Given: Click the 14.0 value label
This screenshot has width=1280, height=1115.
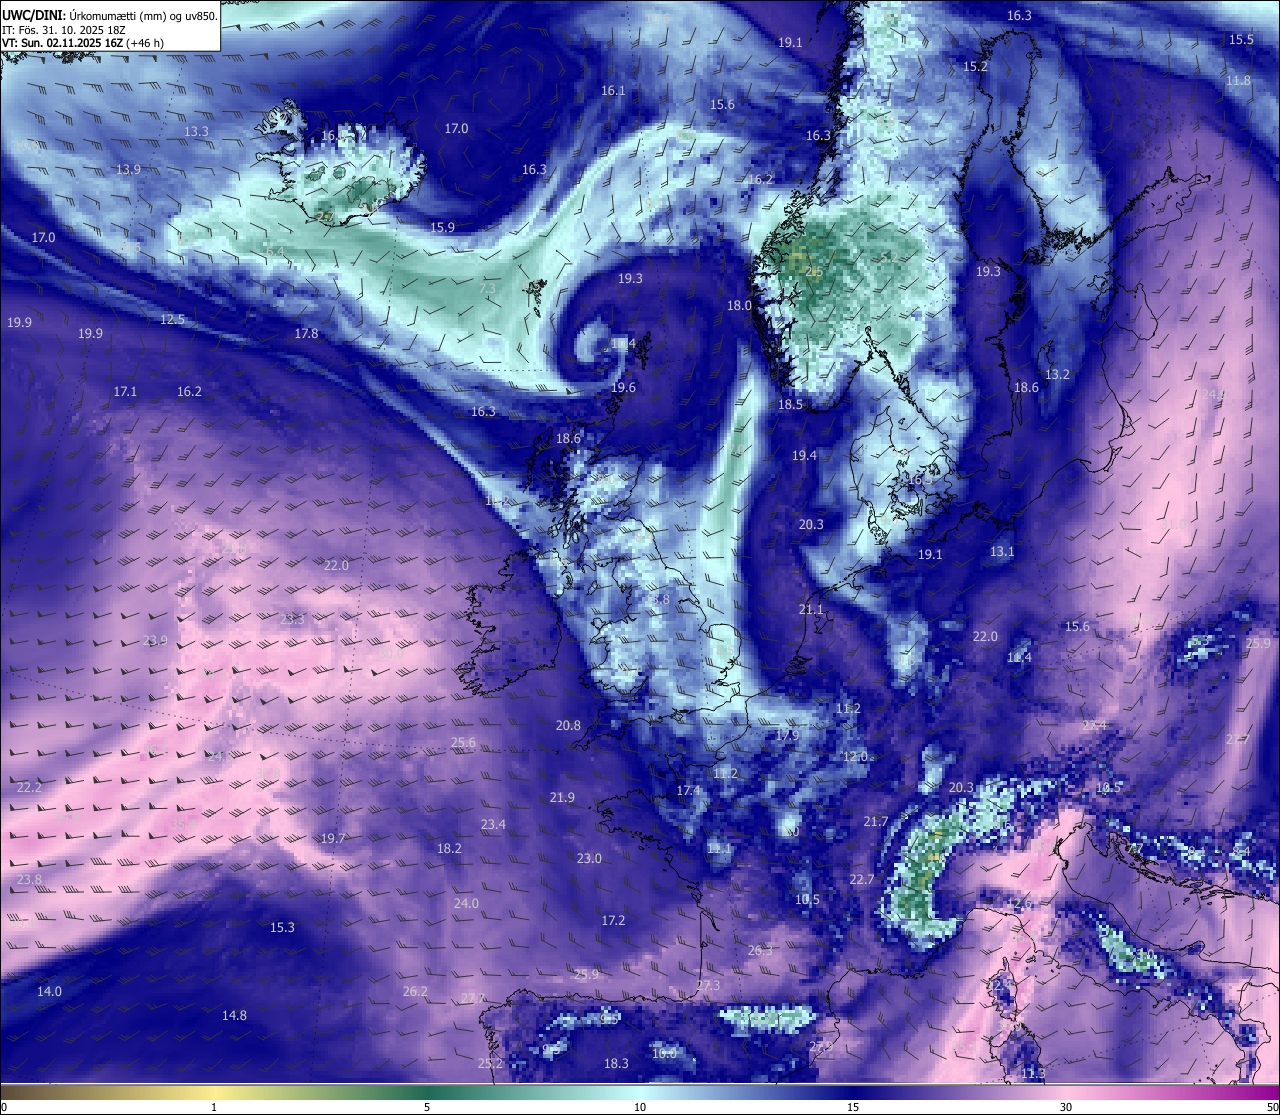Looking at the screenshot, I should (x=49, y=991).
